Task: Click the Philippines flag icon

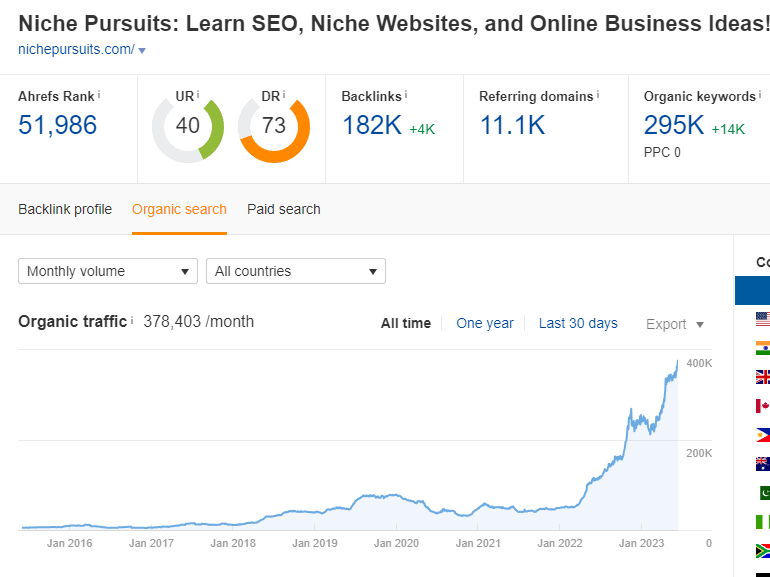Action: (763, 435)
